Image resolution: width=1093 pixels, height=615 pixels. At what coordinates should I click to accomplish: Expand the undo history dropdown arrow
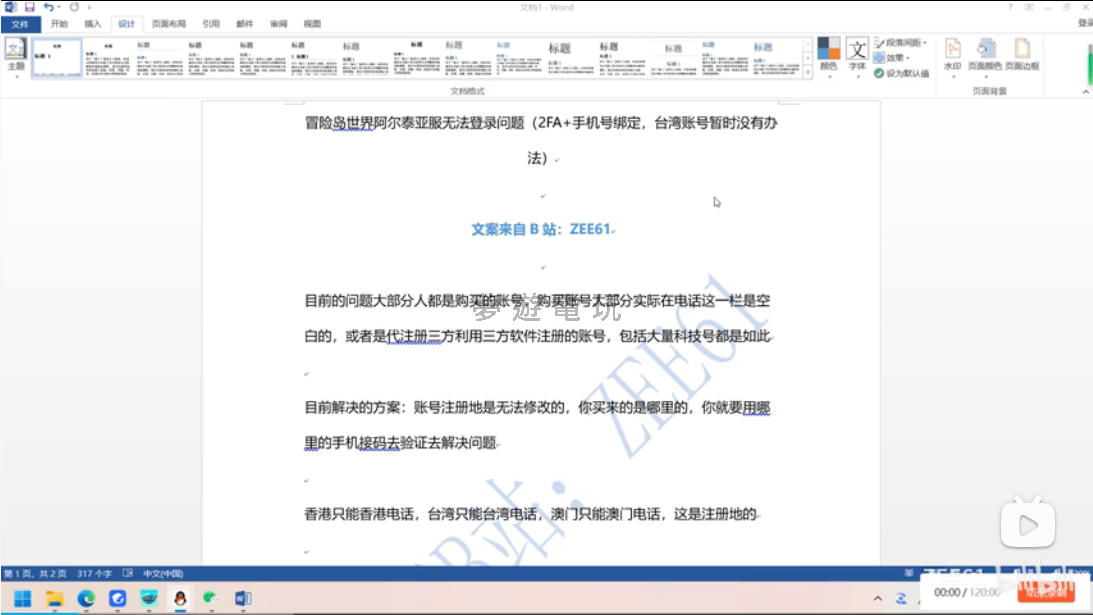pos(59,7)
